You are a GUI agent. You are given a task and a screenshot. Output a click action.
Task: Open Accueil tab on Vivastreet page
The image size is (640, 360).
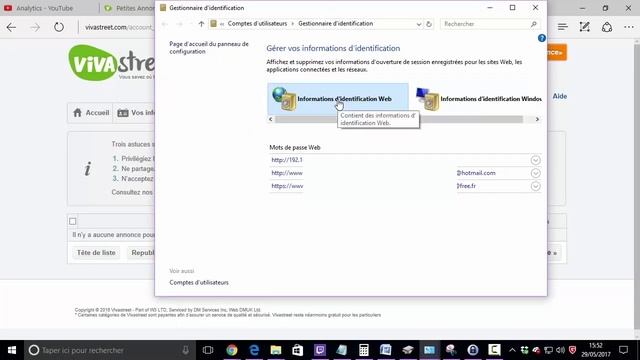click(91, 113)
